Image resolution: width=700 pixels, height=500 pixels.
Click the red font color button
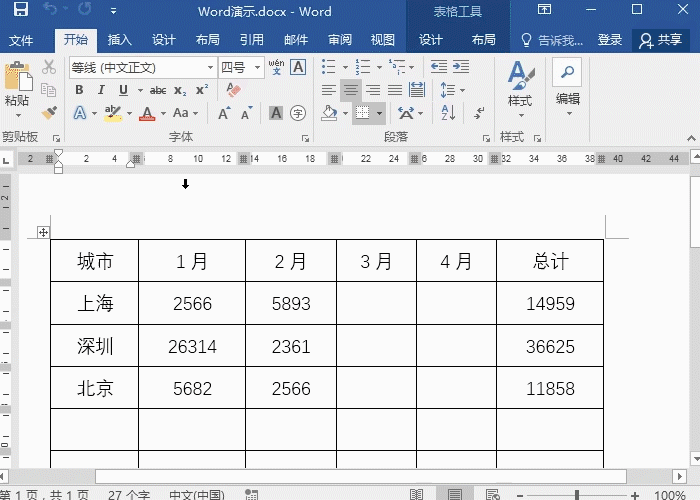[x=147, y=113]
